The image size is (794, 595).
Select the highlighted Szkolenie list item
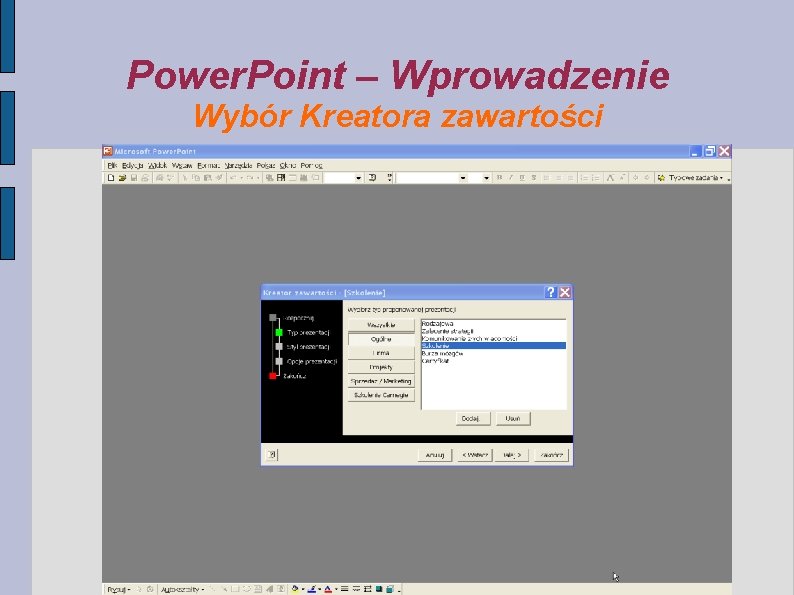[494, 346]
